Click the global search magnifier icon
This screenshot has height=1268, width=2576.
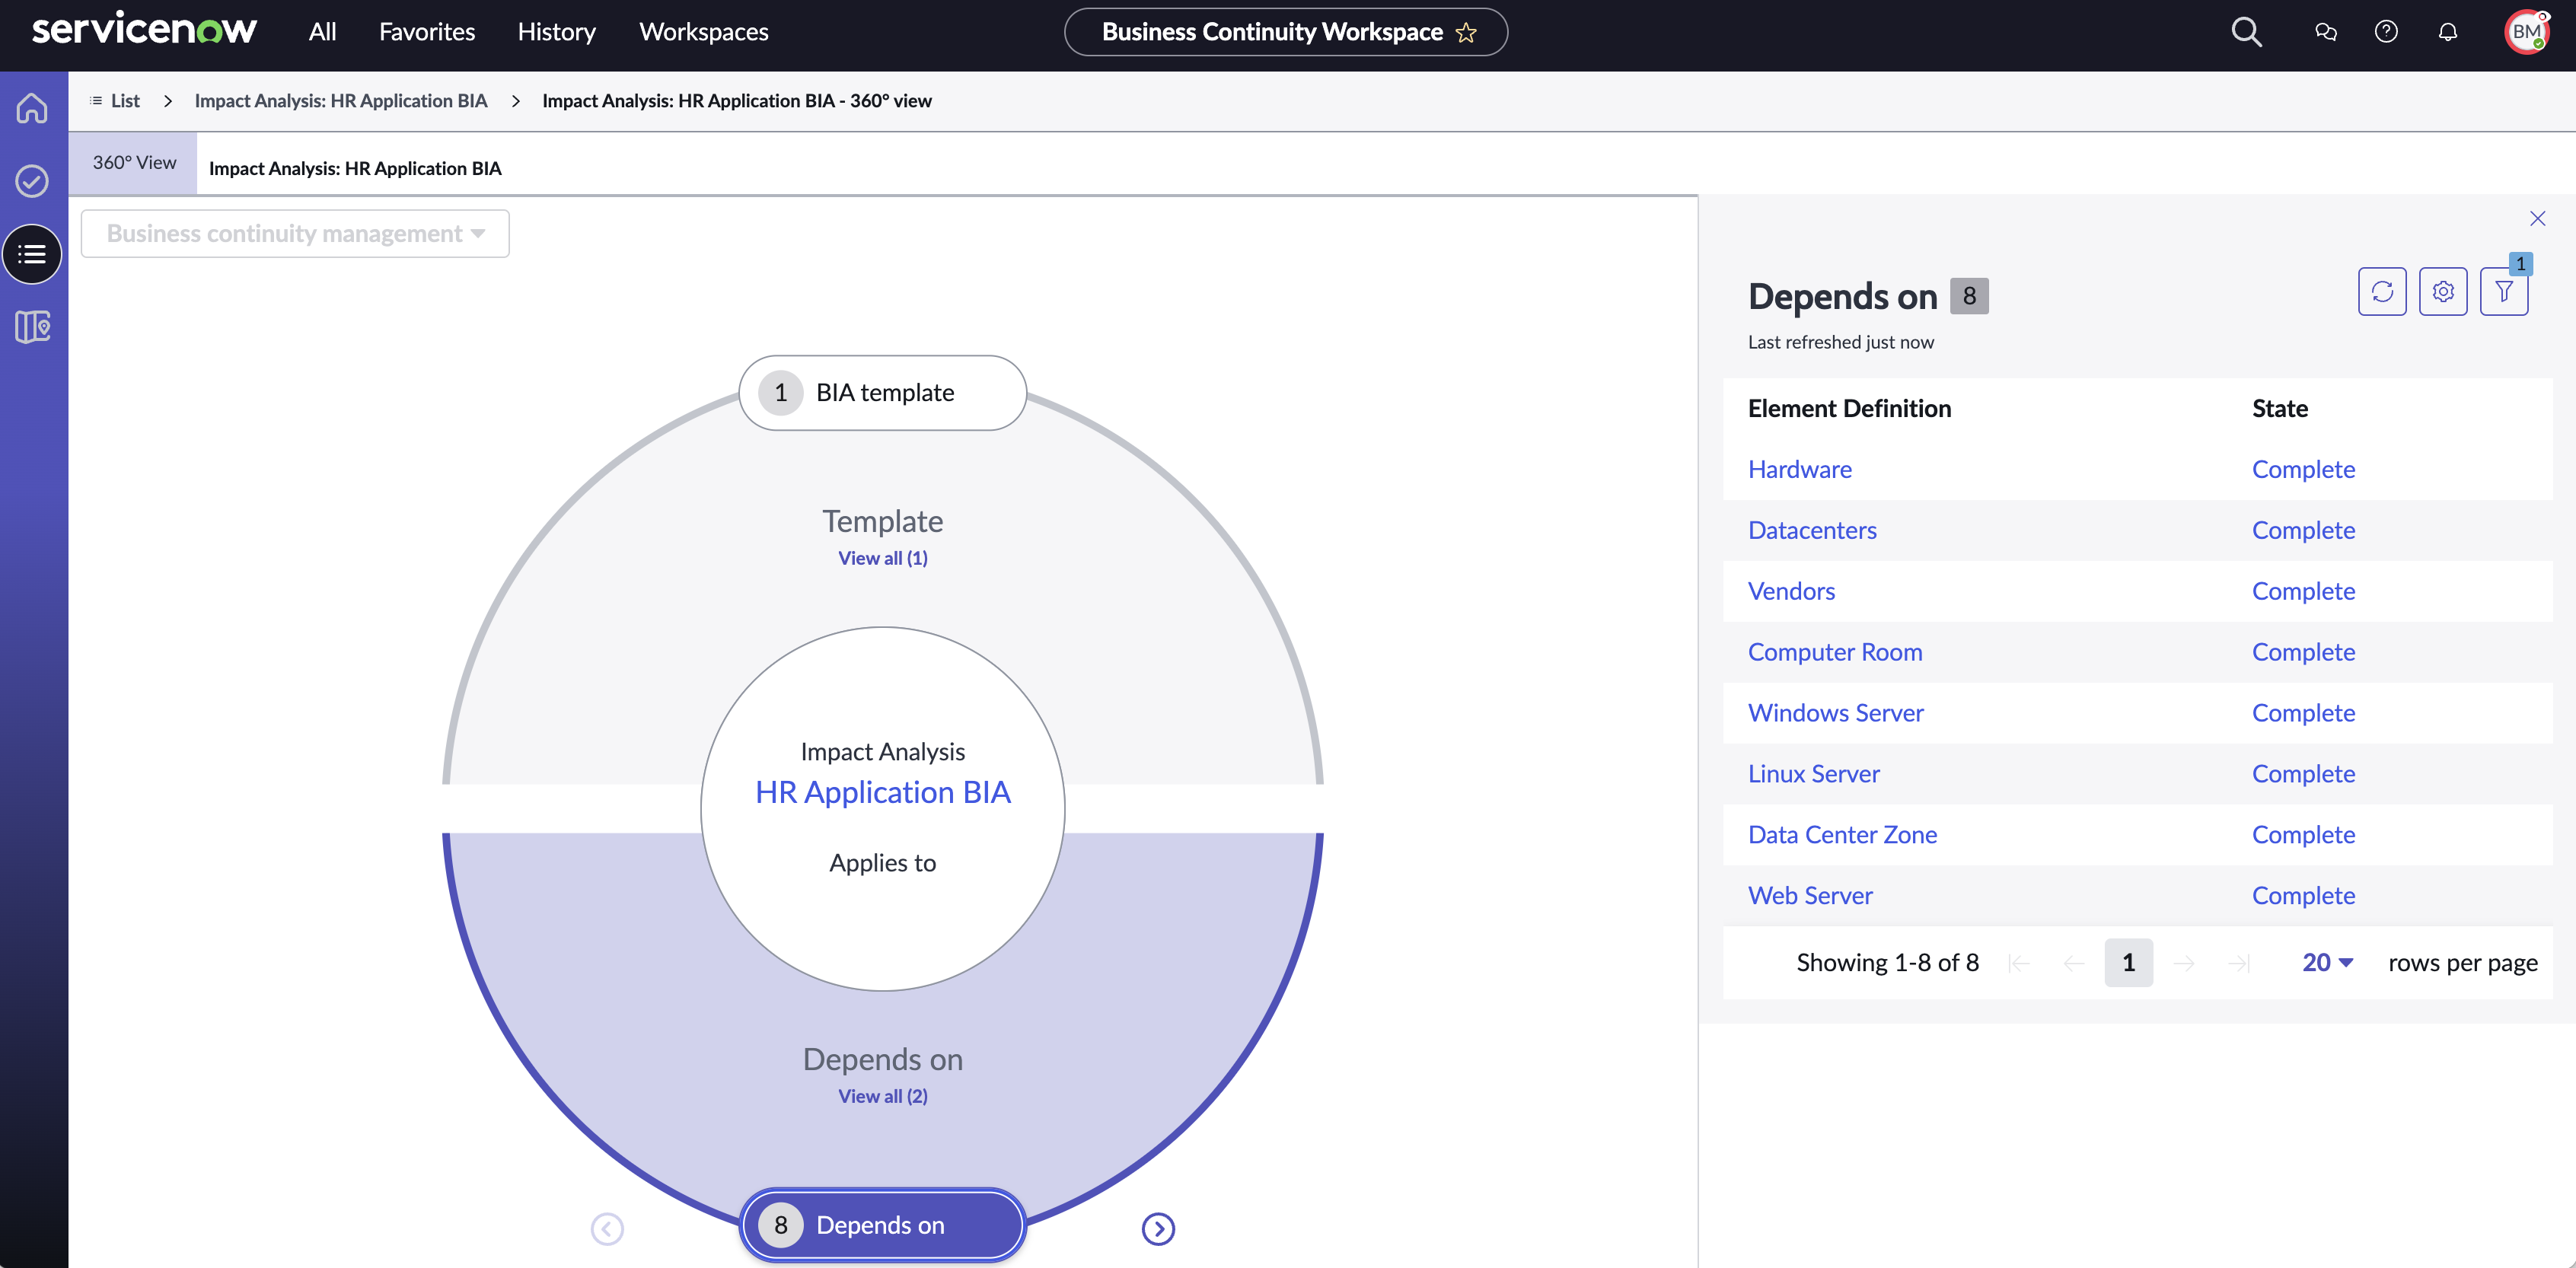point(2246,32)
